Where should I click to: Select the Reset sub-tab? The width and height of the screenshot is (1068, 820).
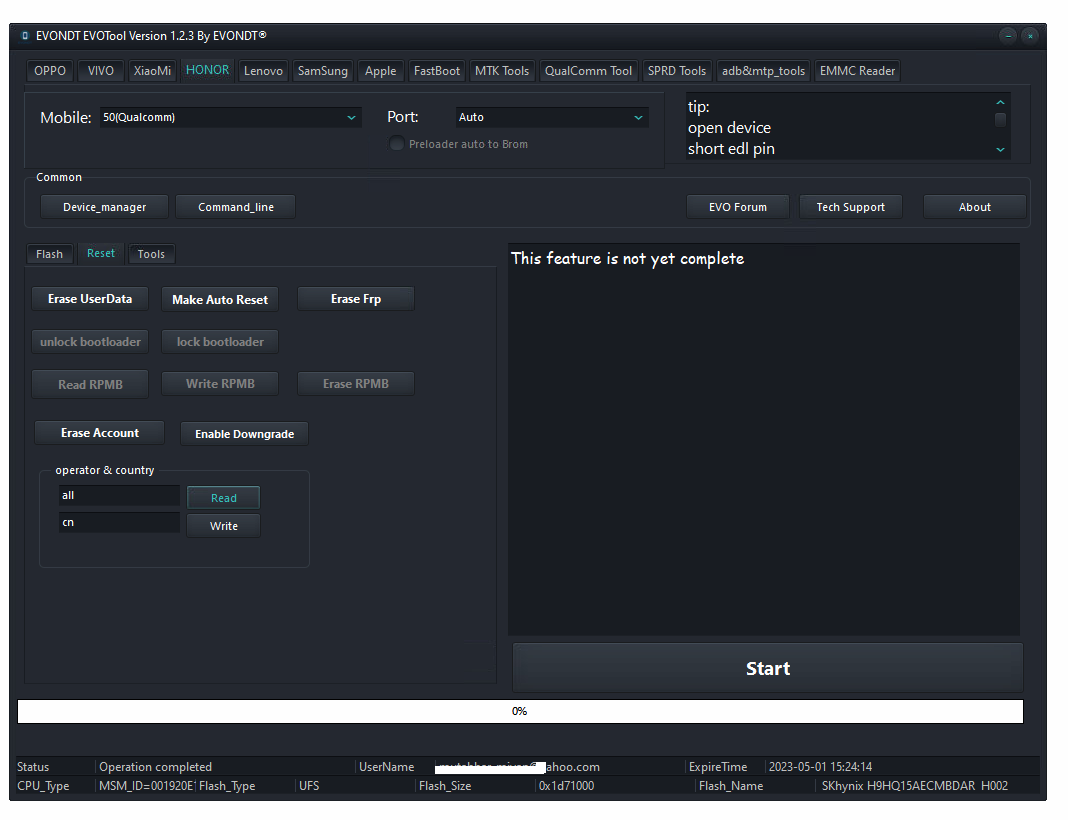tap(101, 253)
